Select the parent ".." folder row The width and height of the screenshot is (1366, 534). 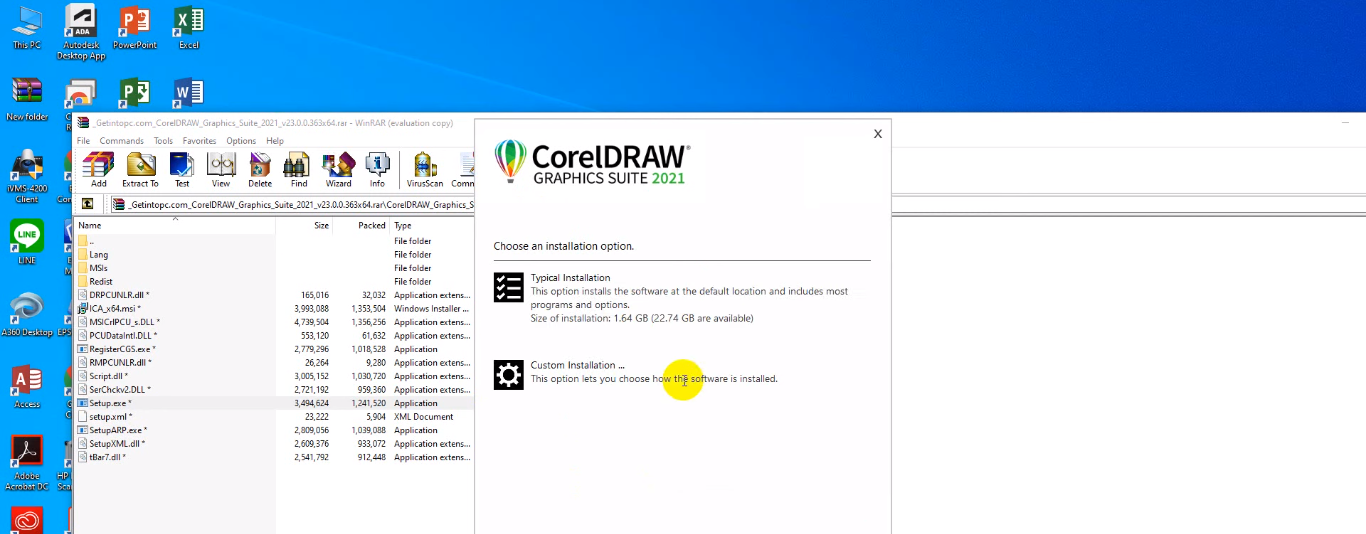(x=275, y=241)
